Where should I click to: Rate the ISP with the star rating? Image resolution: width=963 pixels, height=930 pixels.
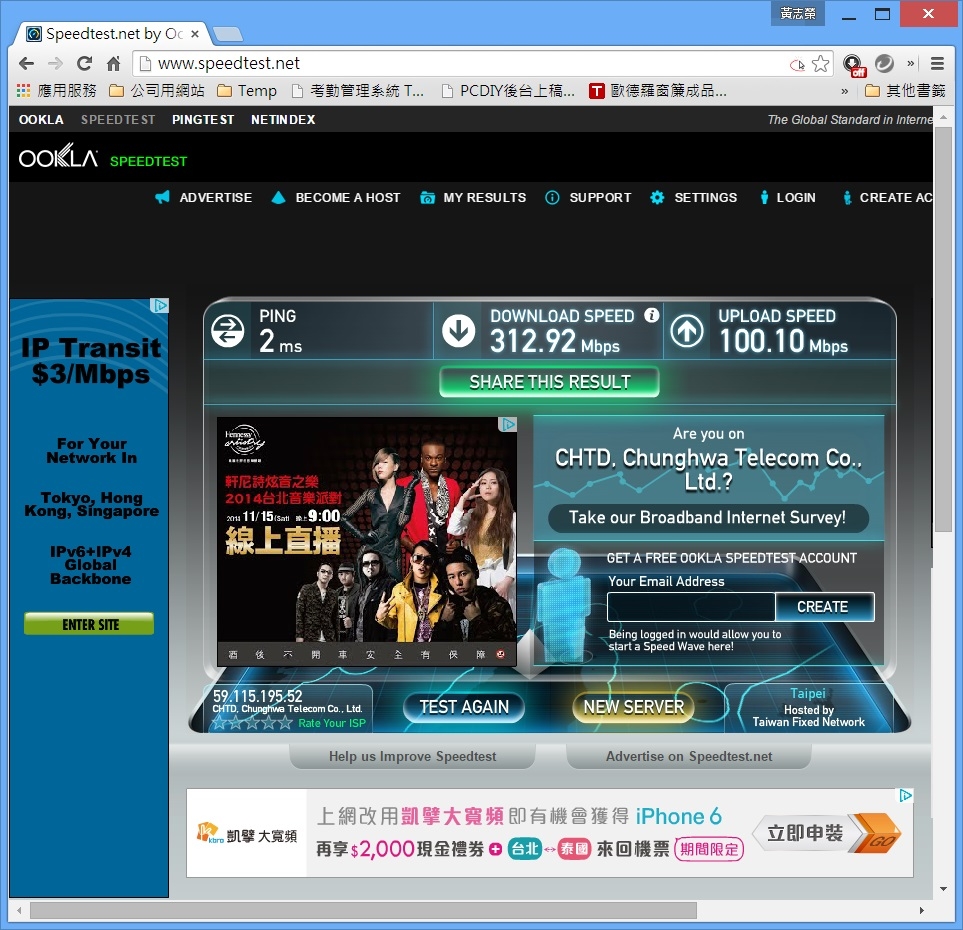(x=252, y=723)
